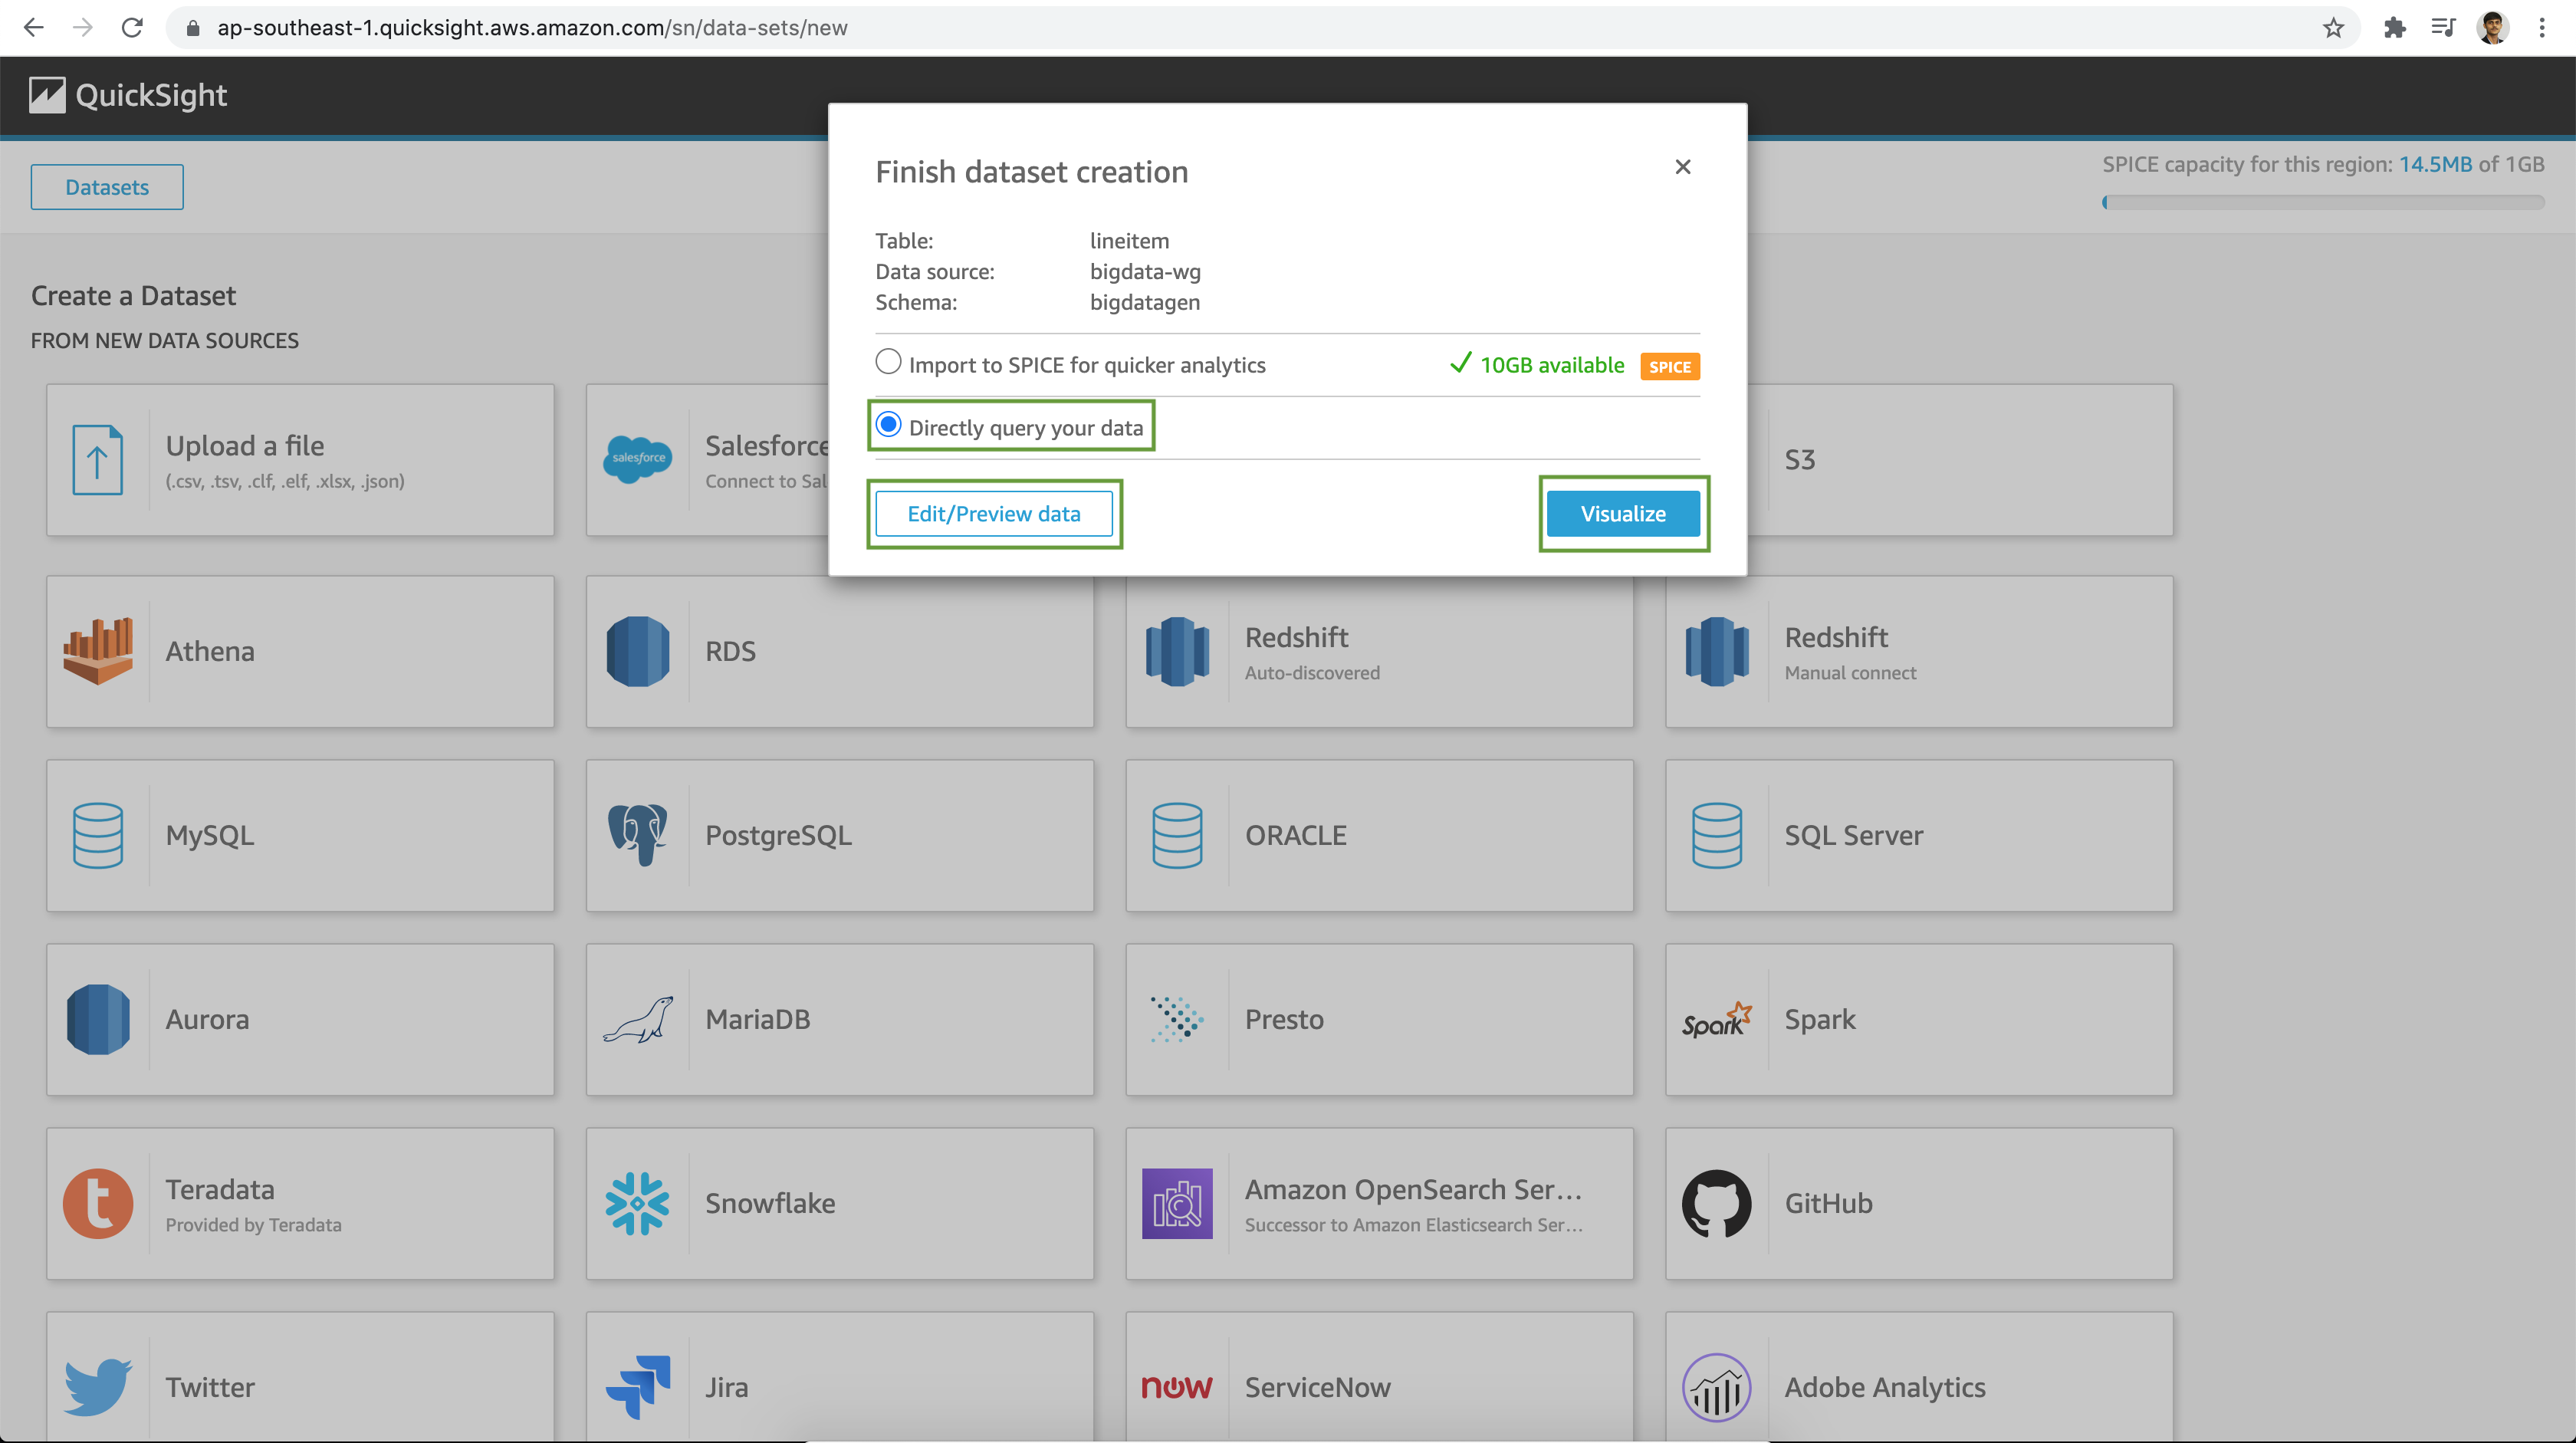Select the PostgreSQL elephant icon
Viewport: 2576px width, 1443px height.
(x=638, y=835)
